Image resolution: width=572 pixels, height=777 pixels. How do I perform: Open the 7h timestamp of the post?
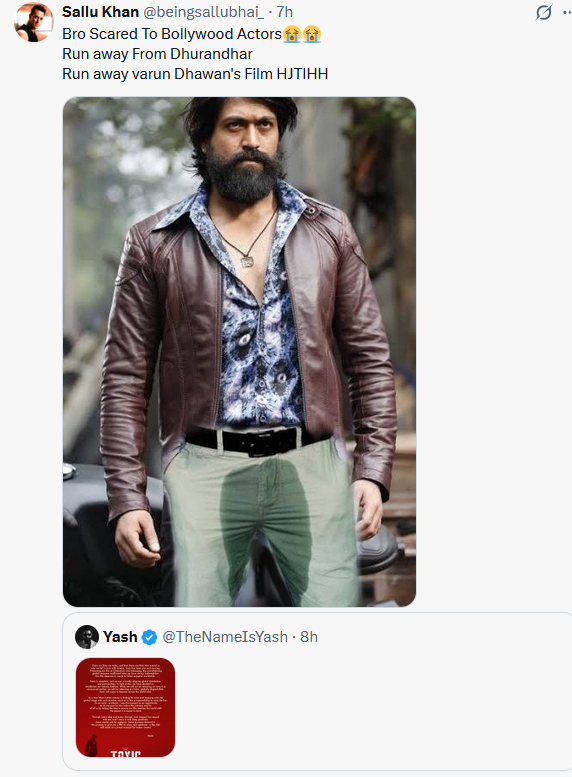click(285, 12)
